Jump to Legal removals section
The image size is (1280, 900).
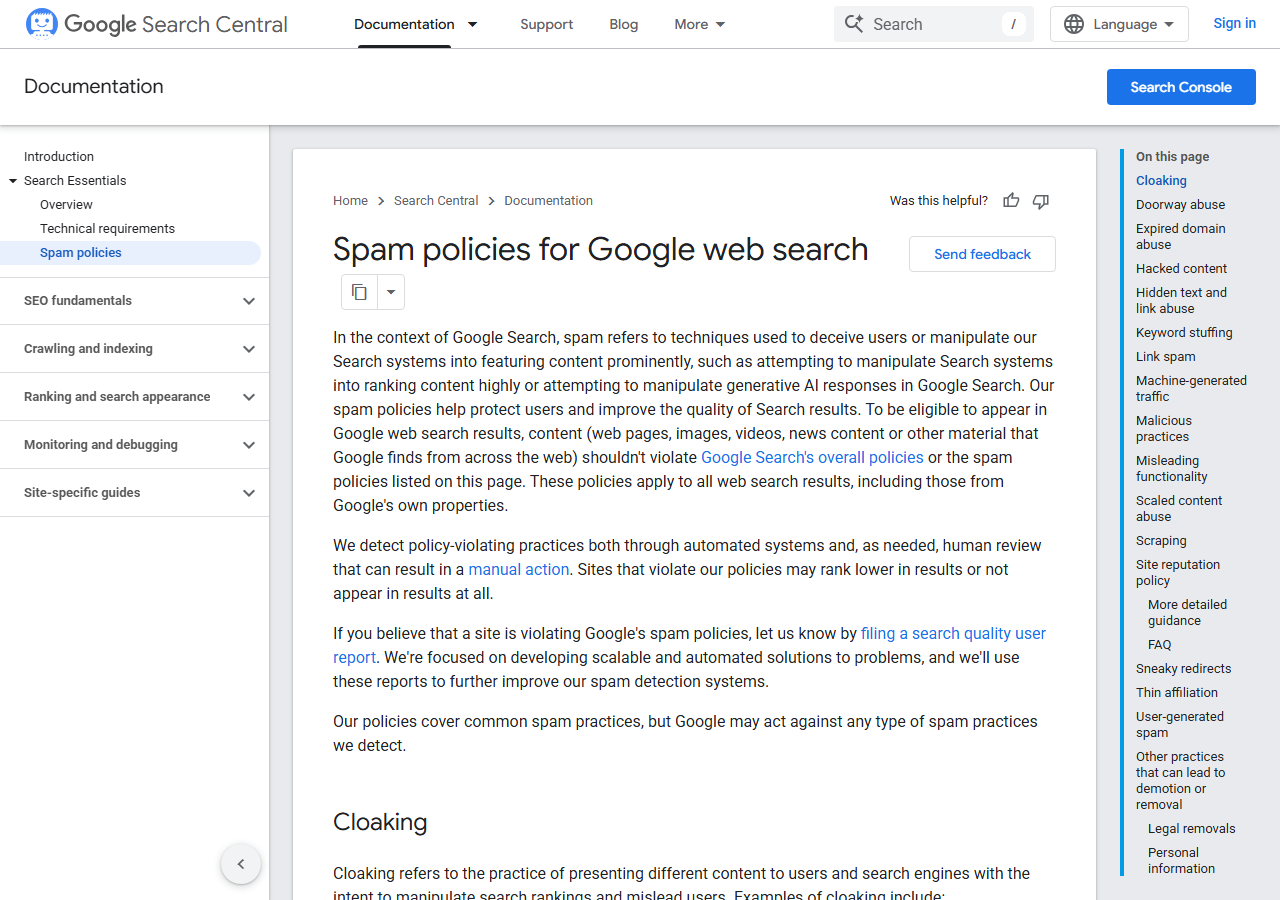point(1191,829)
